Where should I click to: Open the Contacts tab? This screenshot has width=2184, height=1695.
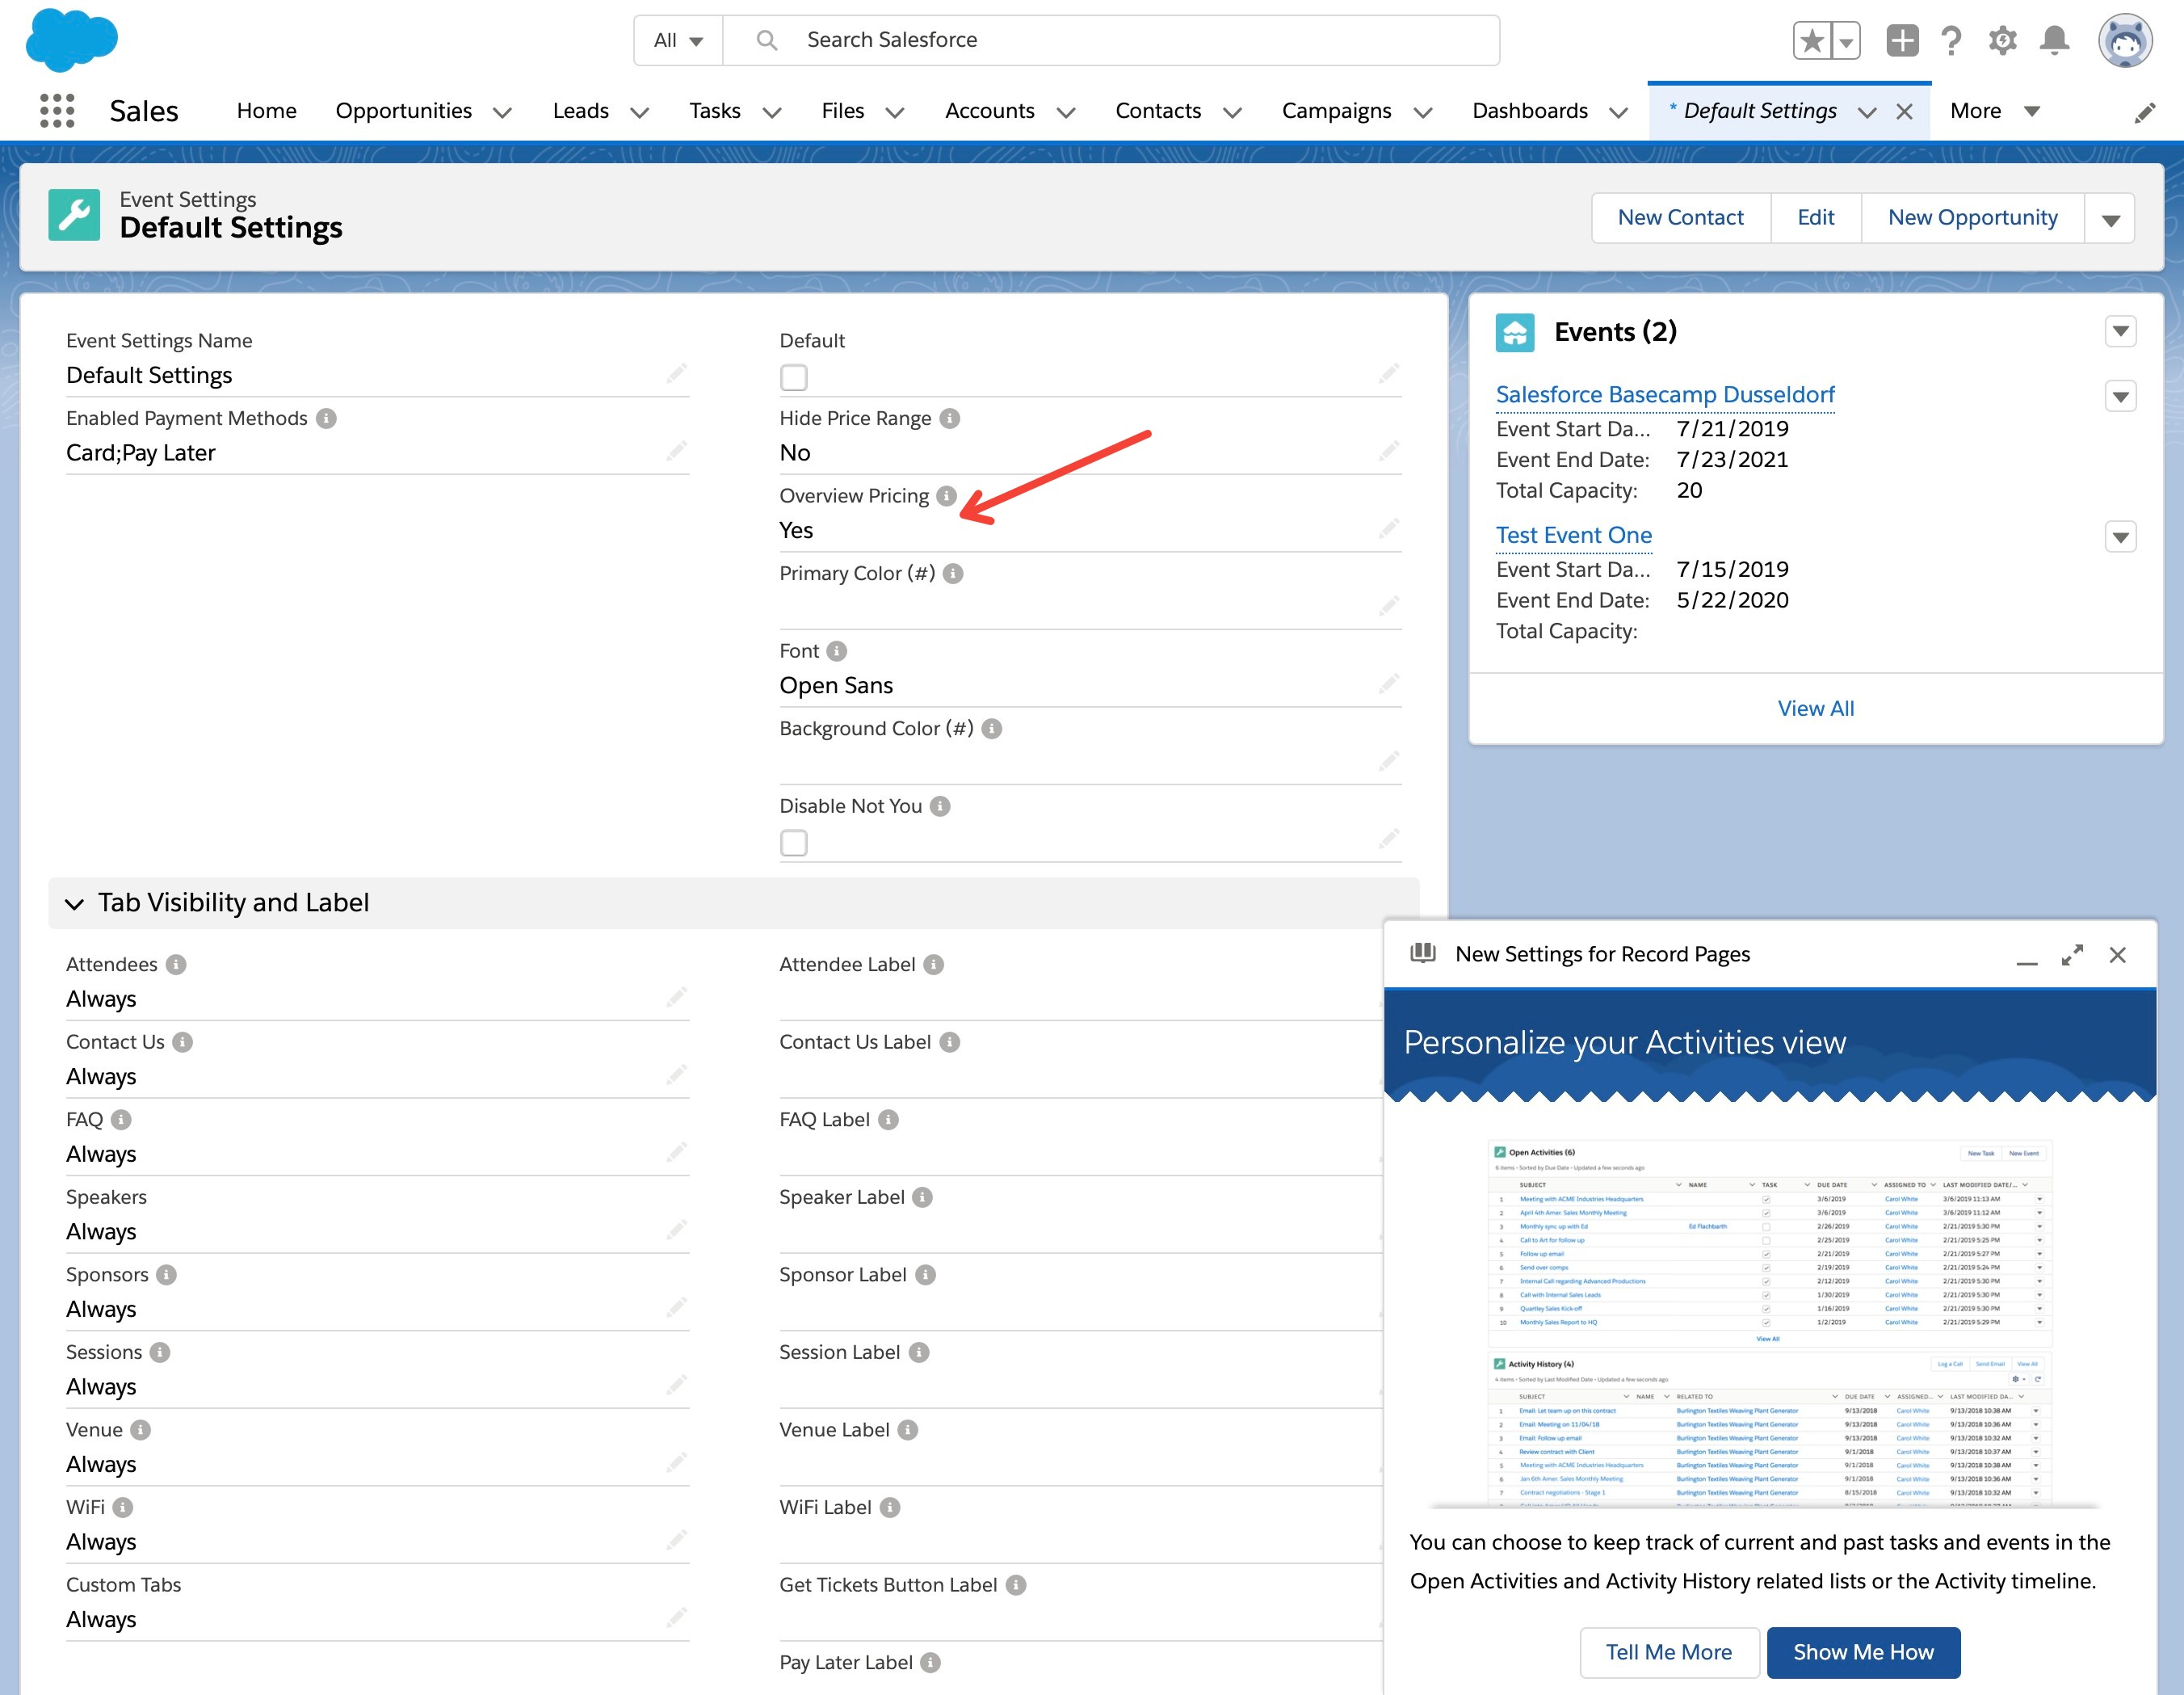click(x=1158, y=111)
